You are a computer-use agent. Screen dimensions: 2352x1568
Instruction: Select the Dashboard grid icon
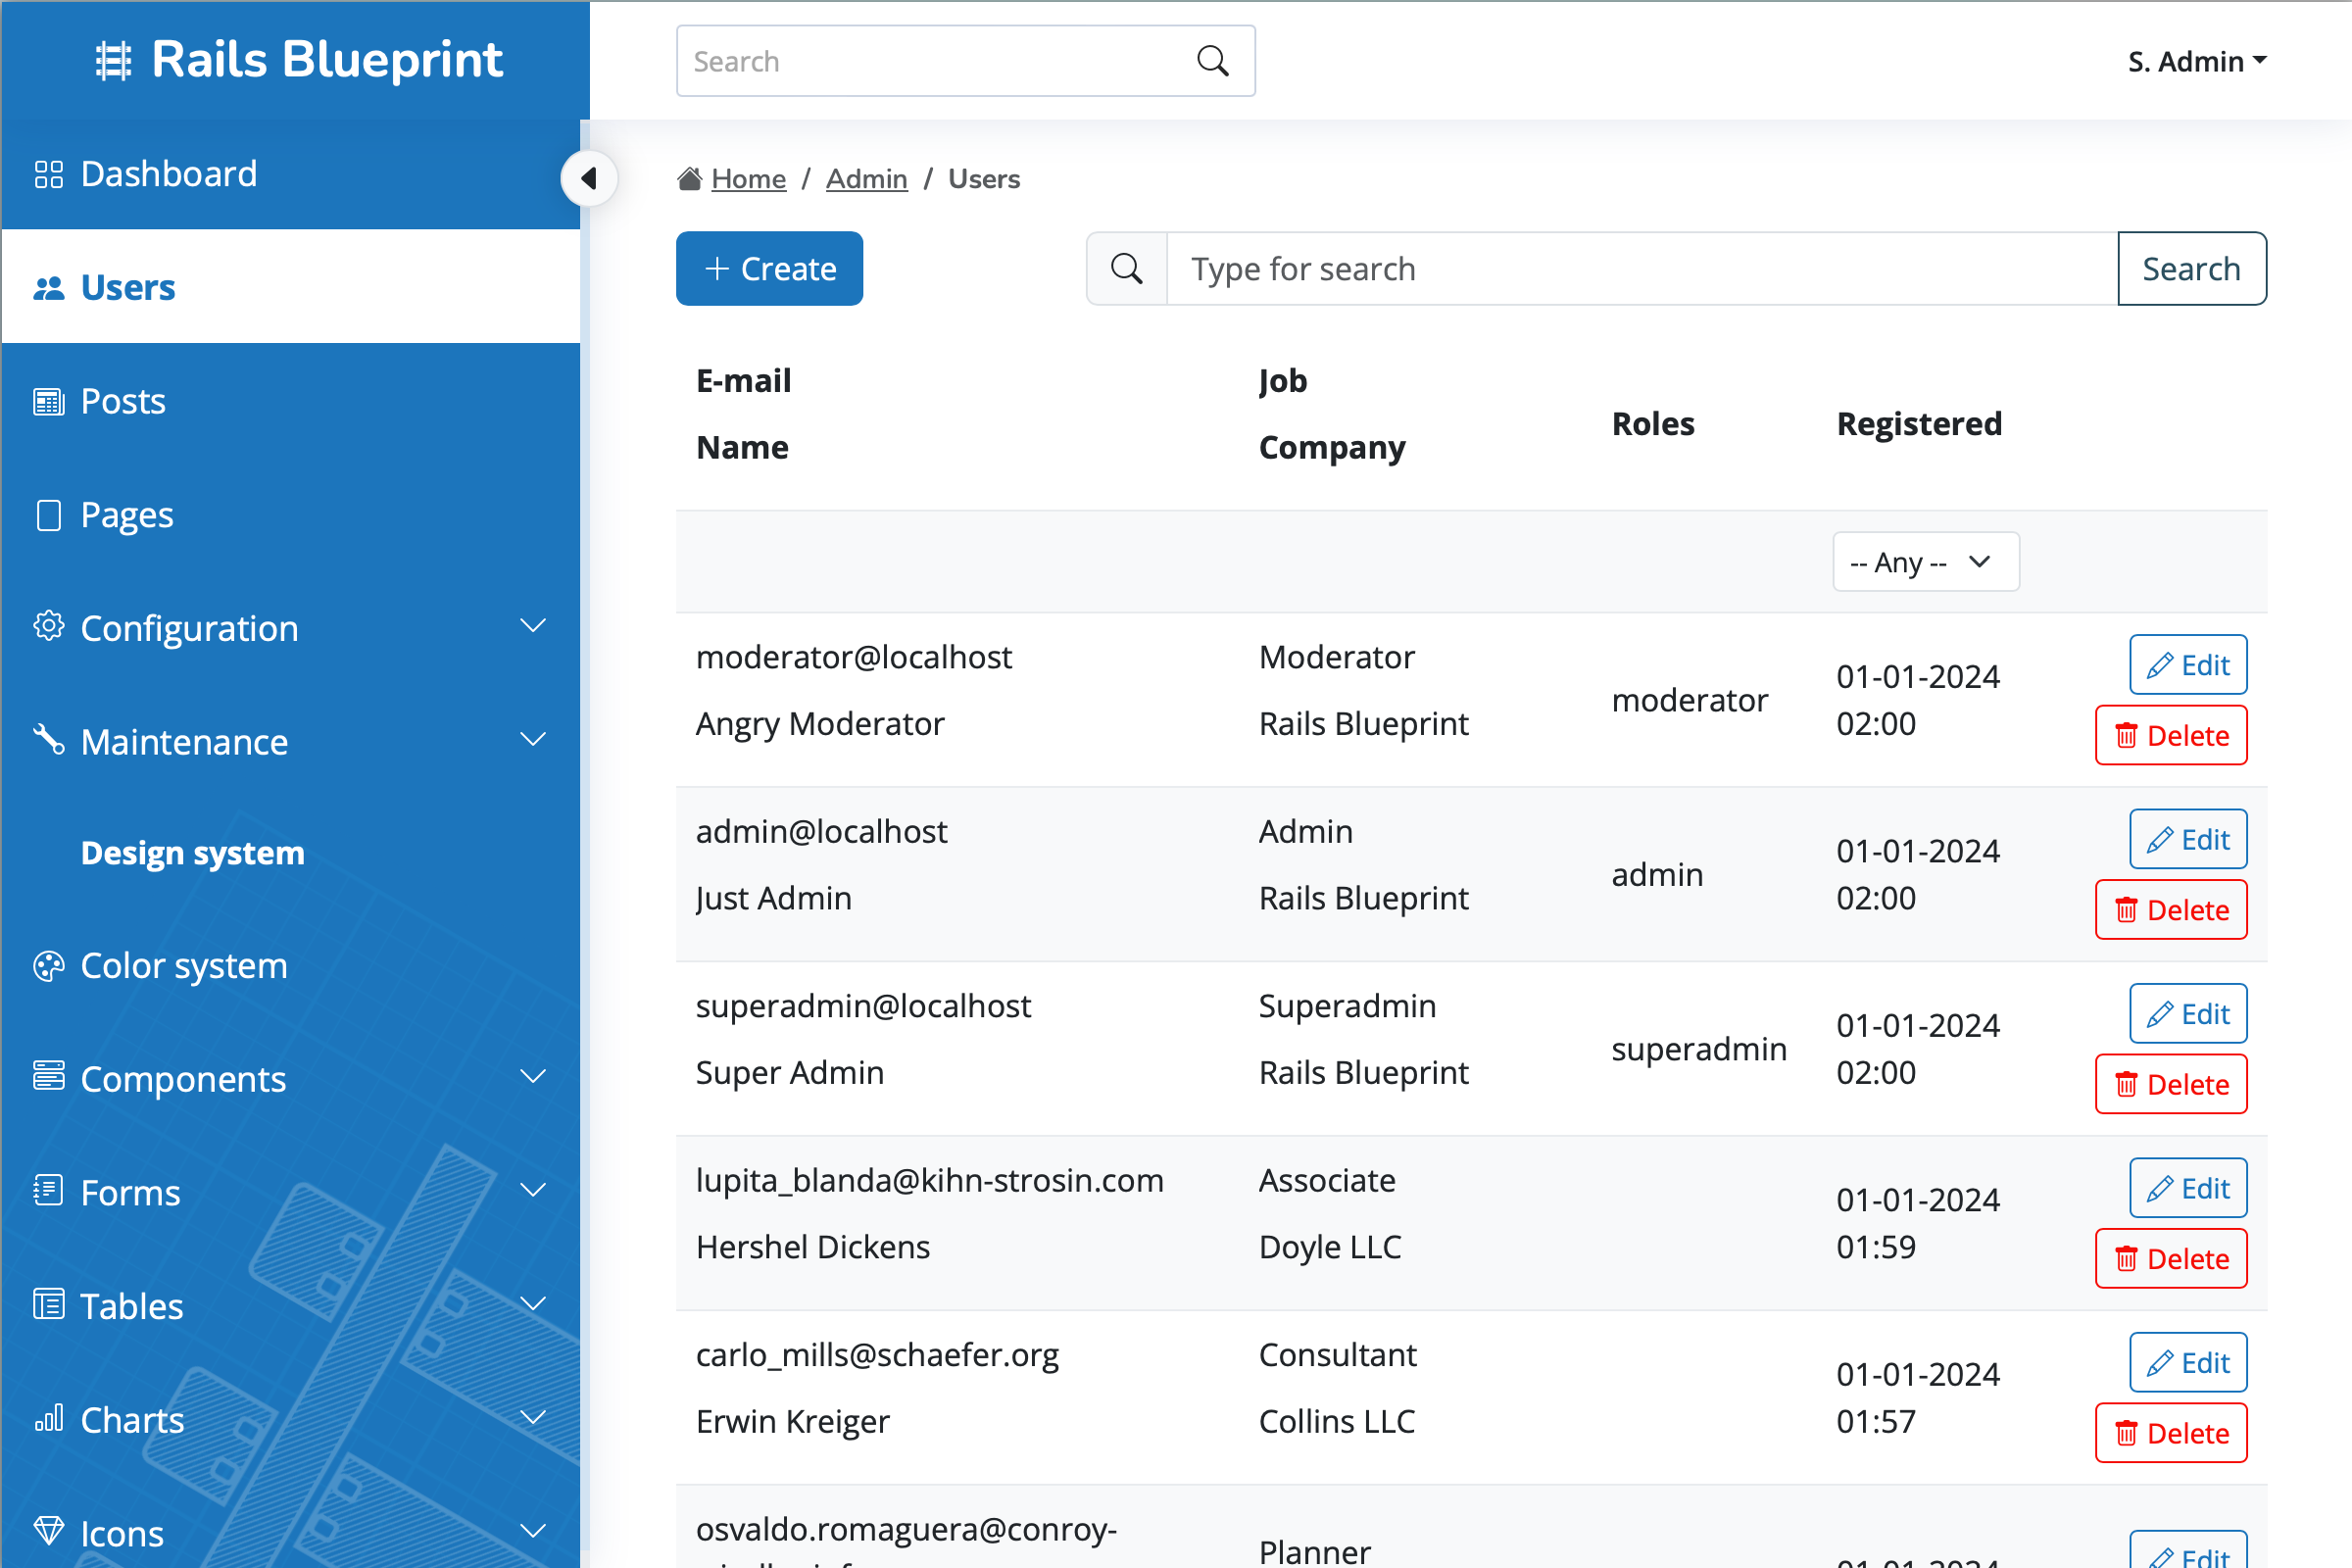tap(48, 173)
